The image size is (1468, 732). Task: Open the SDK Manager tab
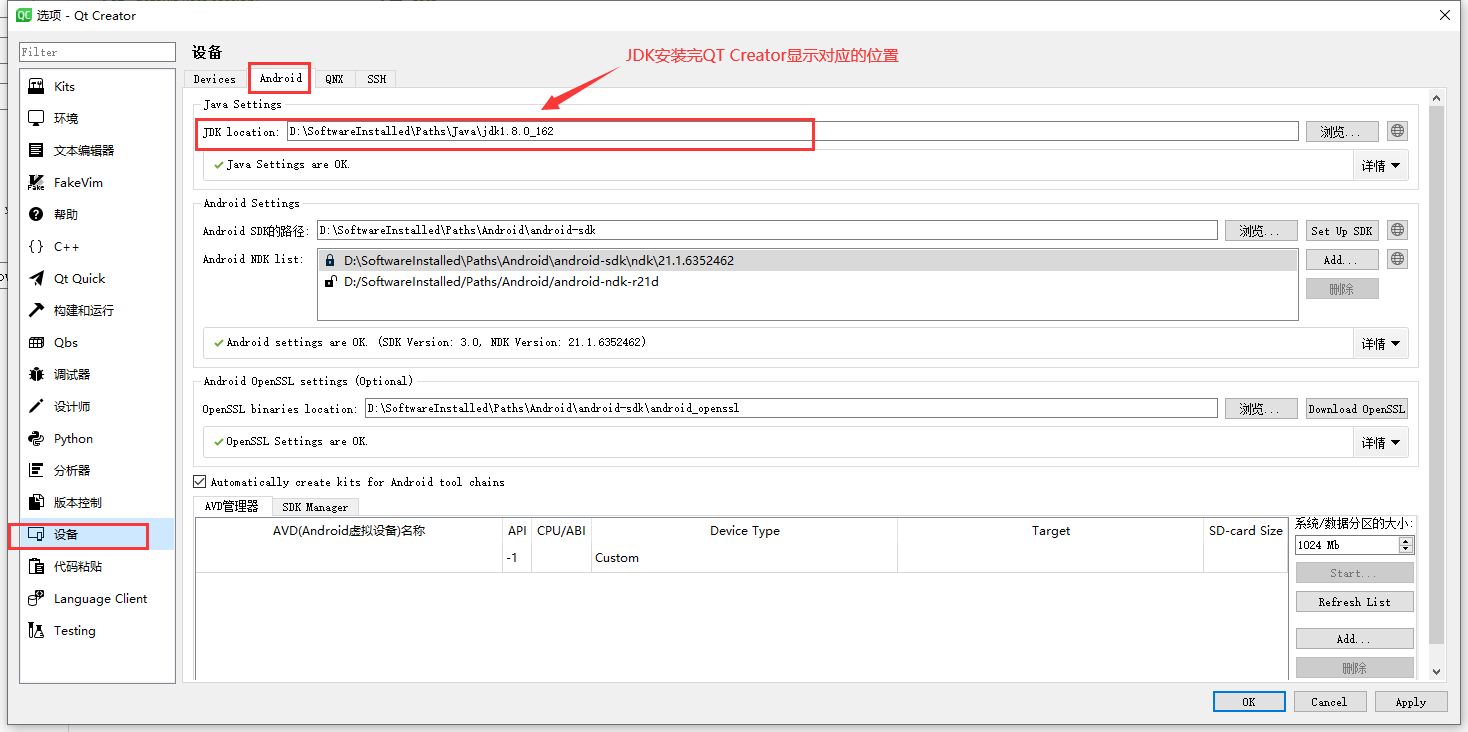pos(315,507)
